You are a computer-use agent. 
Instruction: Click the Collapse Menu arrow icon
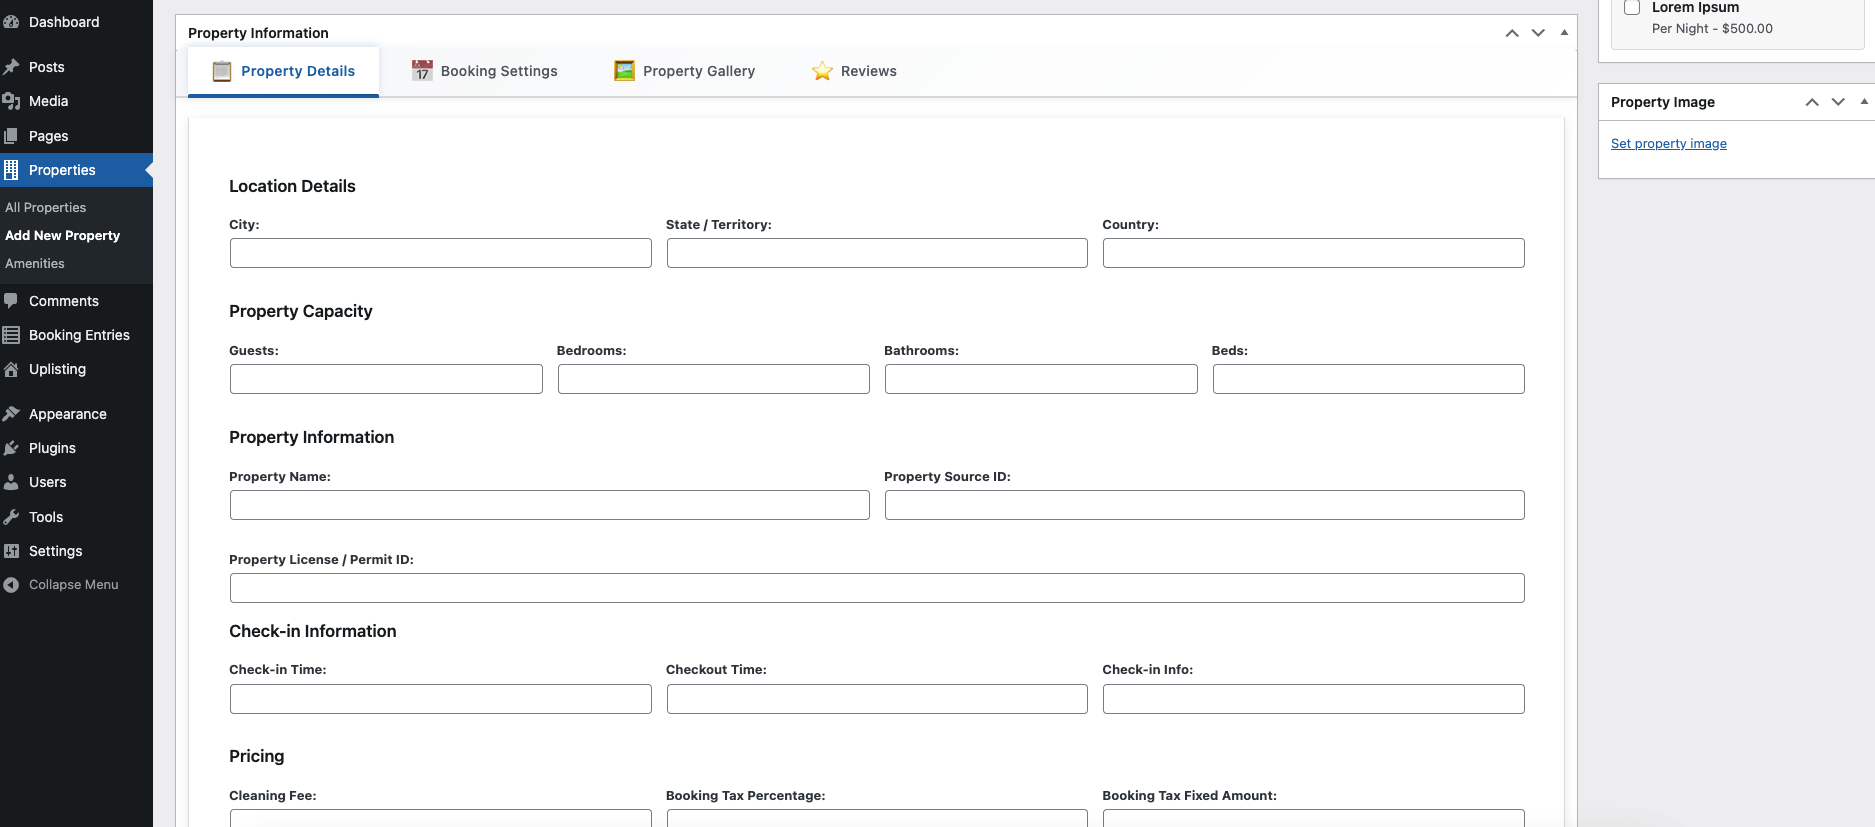[11, 585]
